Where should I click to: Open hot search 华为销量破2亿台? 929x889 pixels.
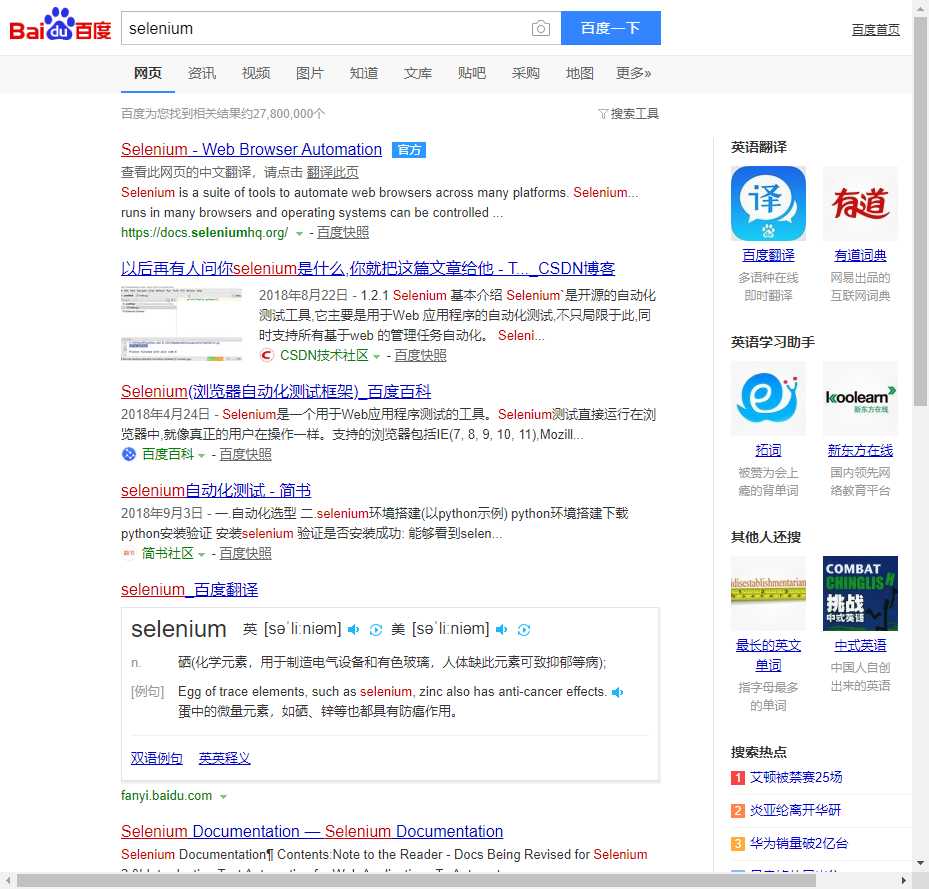click(799, 843)
